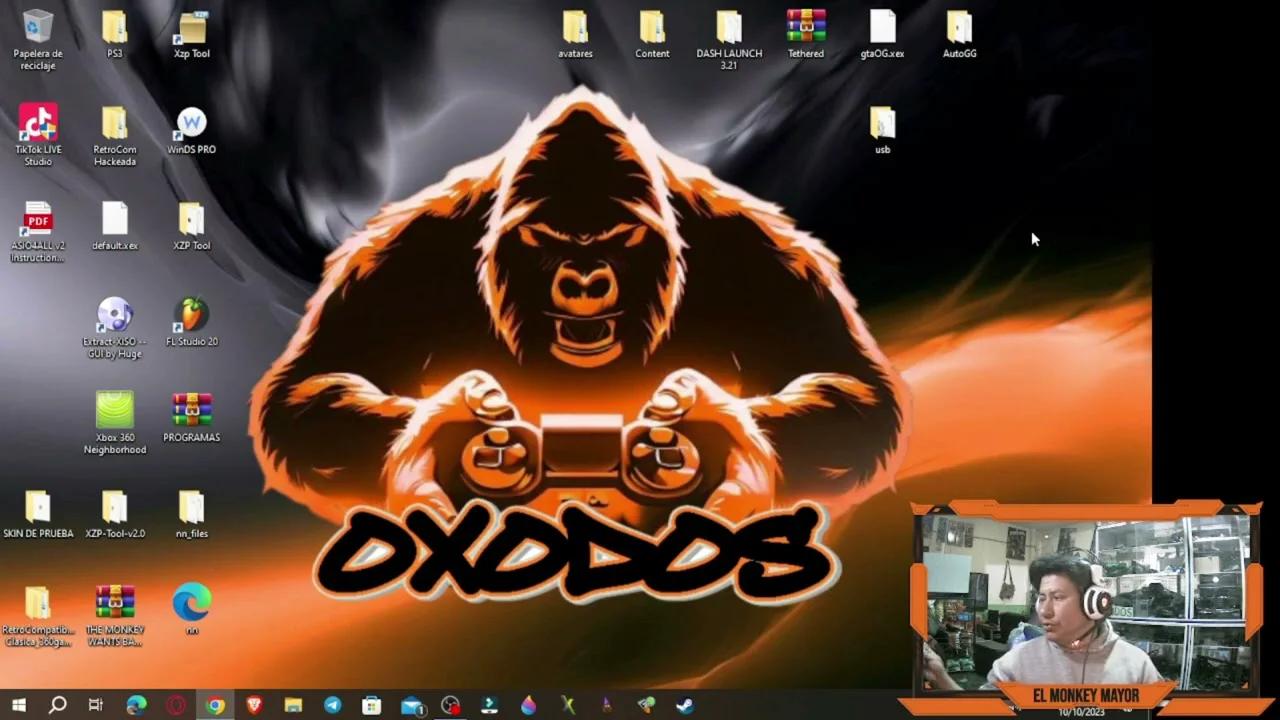Open the Windows Start menu
This screenshot has width=1280, height=720.
(20, 705)
